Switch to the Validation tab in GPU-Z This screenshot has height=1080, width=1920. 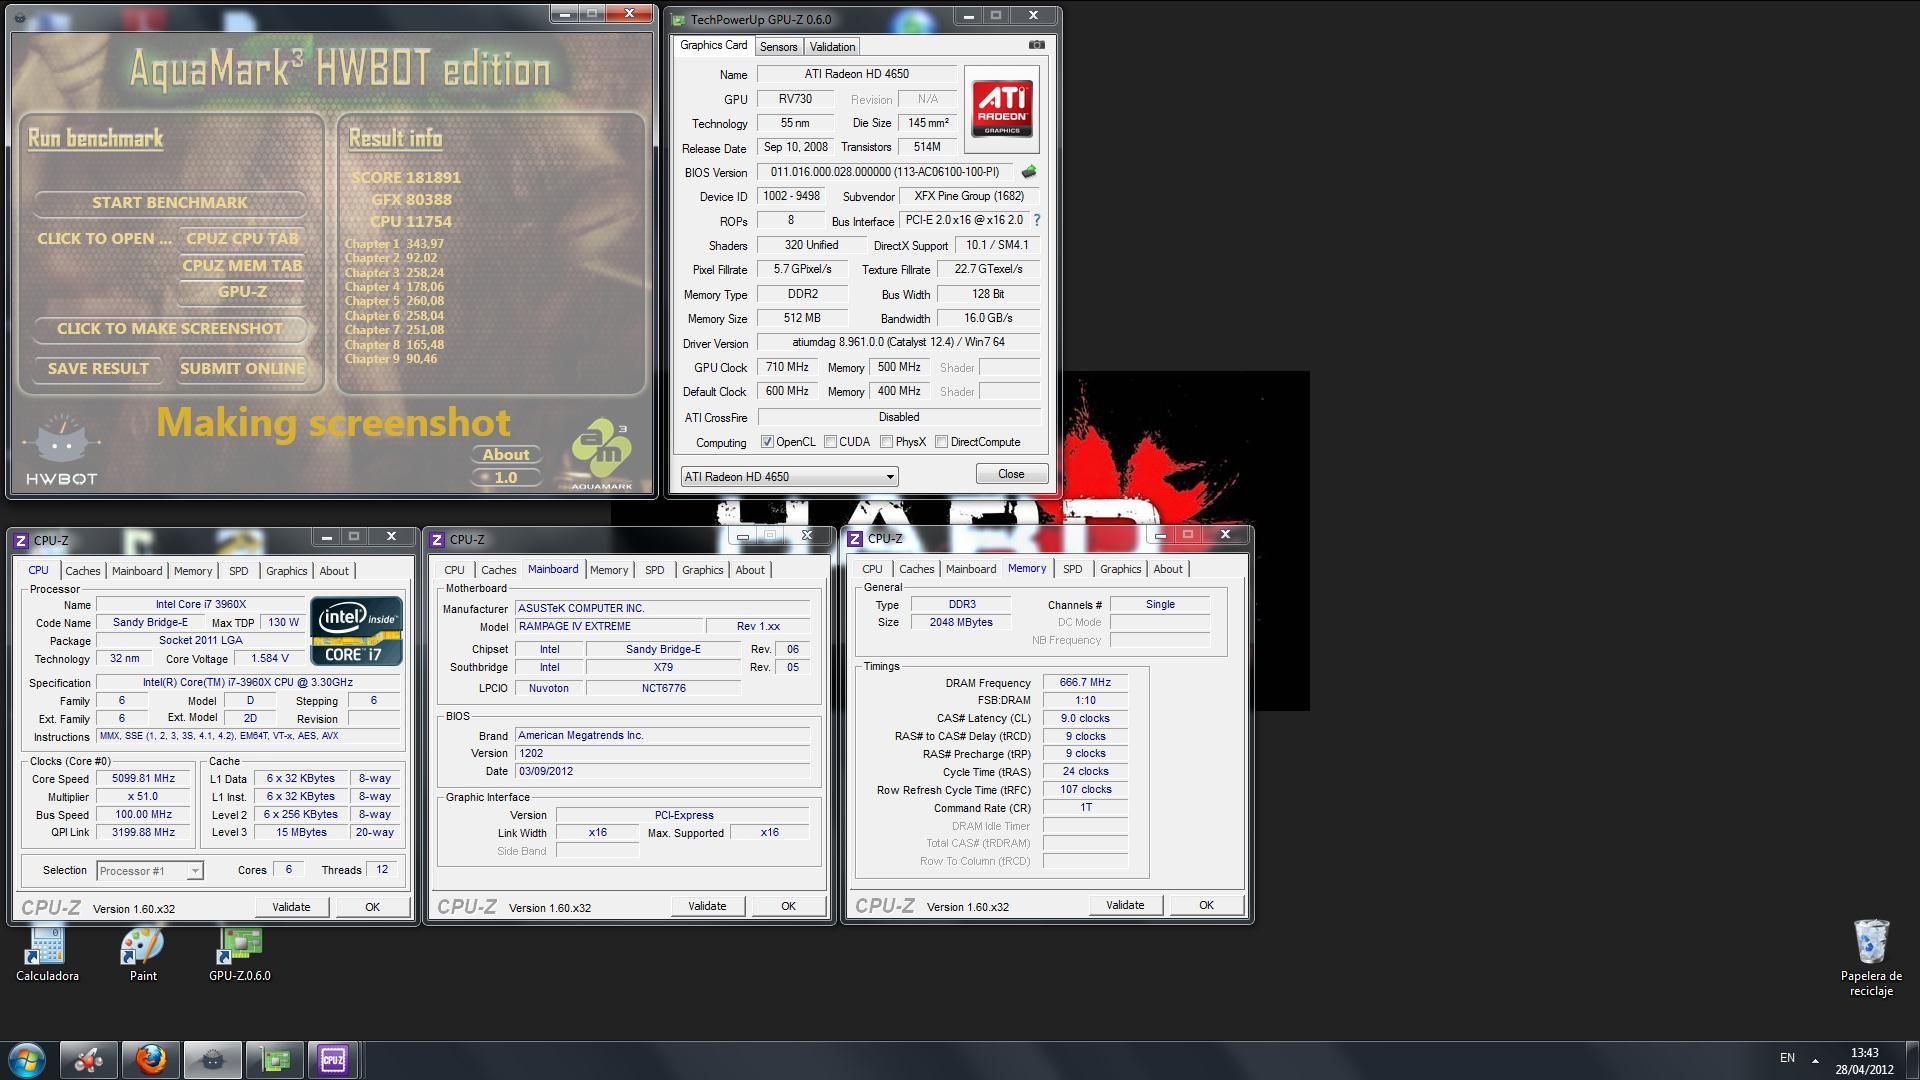coord(832,47)
